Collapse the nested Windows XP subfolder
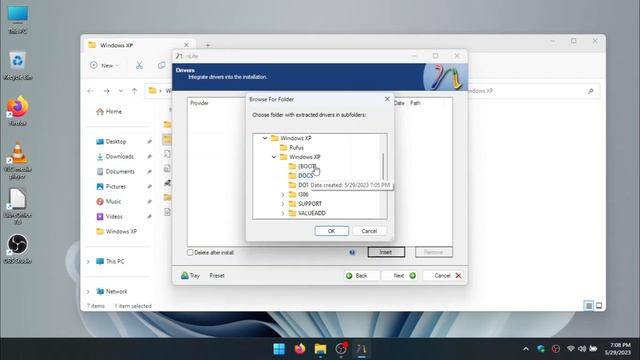The width and height of the screenshot is (640, 360). (274, 157)
